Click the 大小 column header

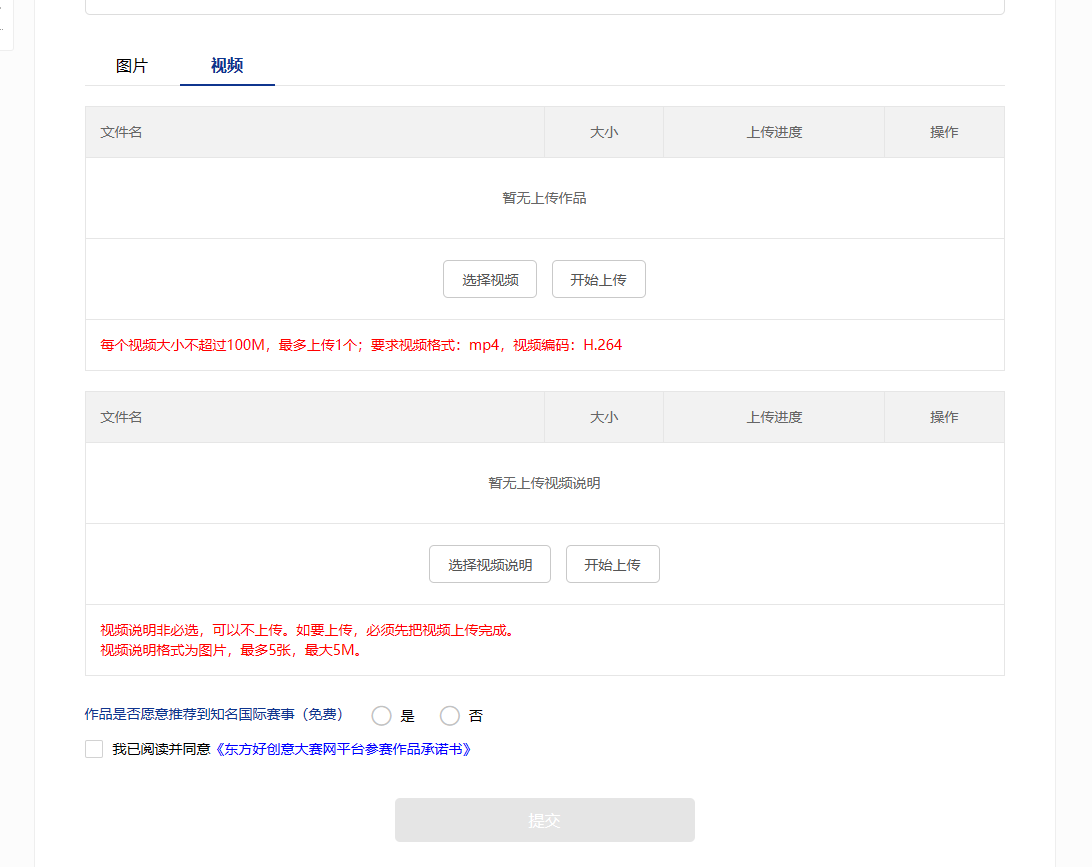pos(603,131)
